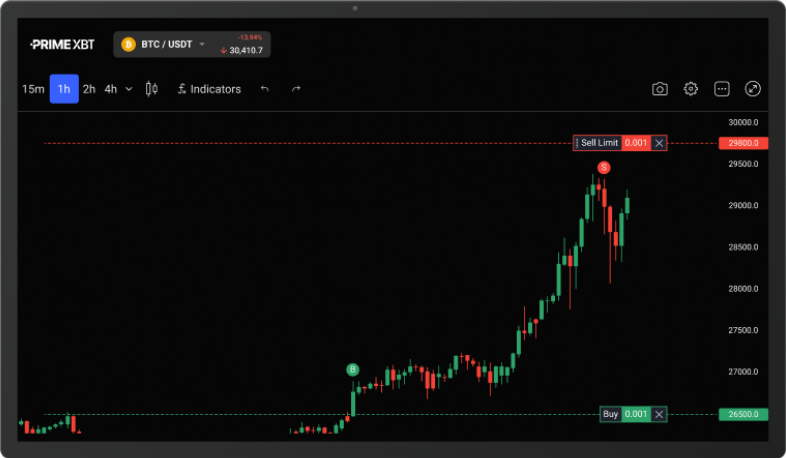The image size is (786, 458).
Task: Select the 2h timeframe
Action: [89, 89]
